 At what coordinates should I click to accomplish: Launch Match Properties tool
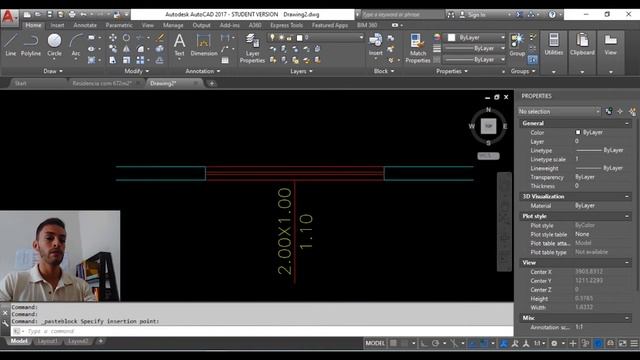pos(418,48)
